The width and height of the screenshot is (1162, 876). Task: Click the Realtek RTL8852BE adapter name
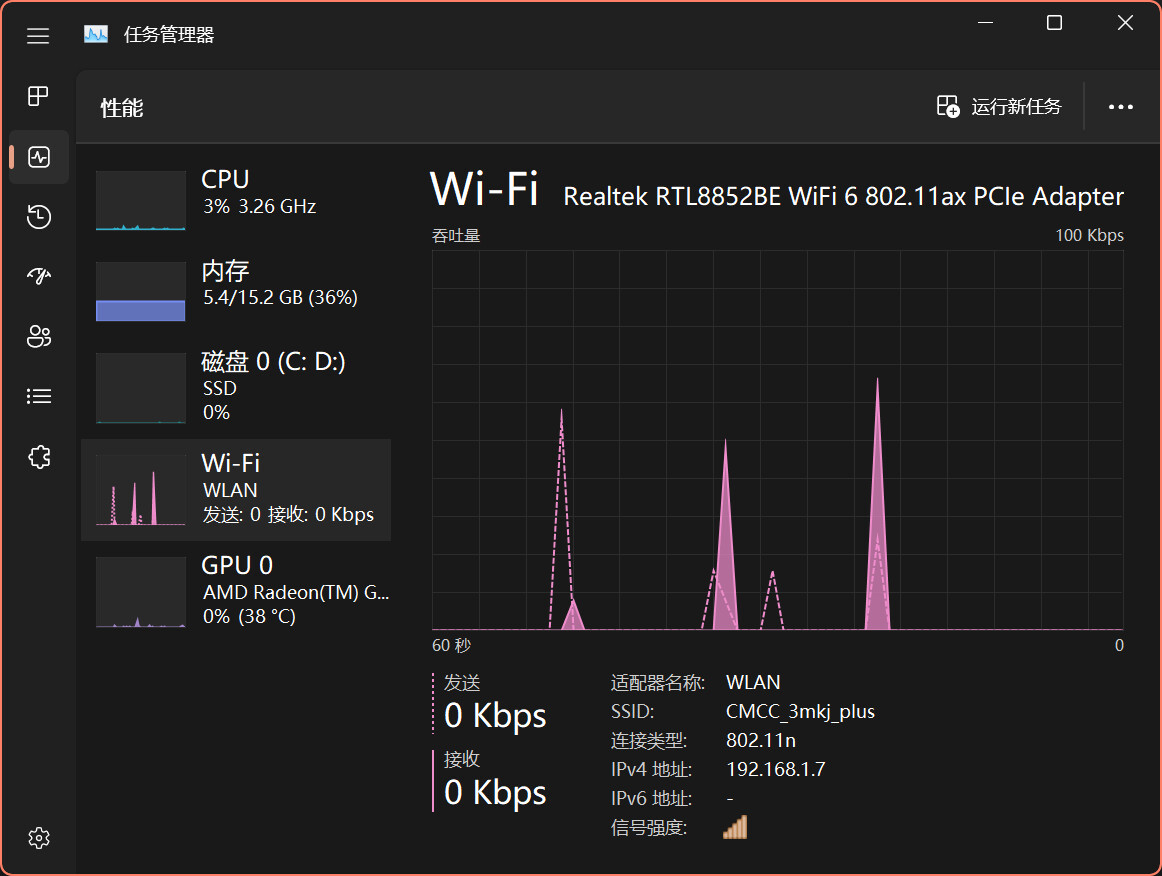click(x=843, y=196)
